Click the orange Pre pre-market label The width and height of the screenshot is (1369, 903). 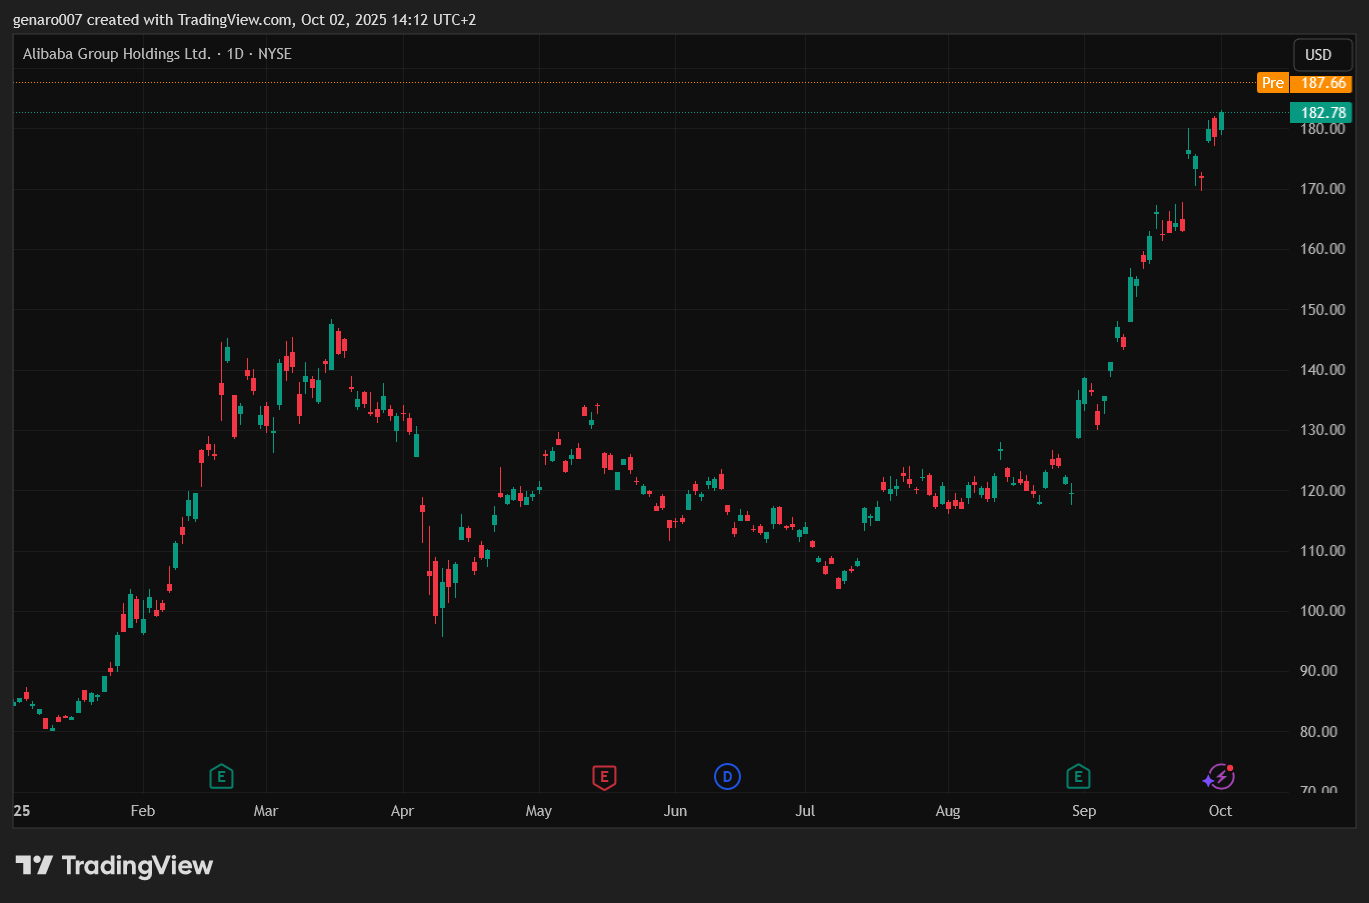pyautogui.click(x=1272, y=83)
